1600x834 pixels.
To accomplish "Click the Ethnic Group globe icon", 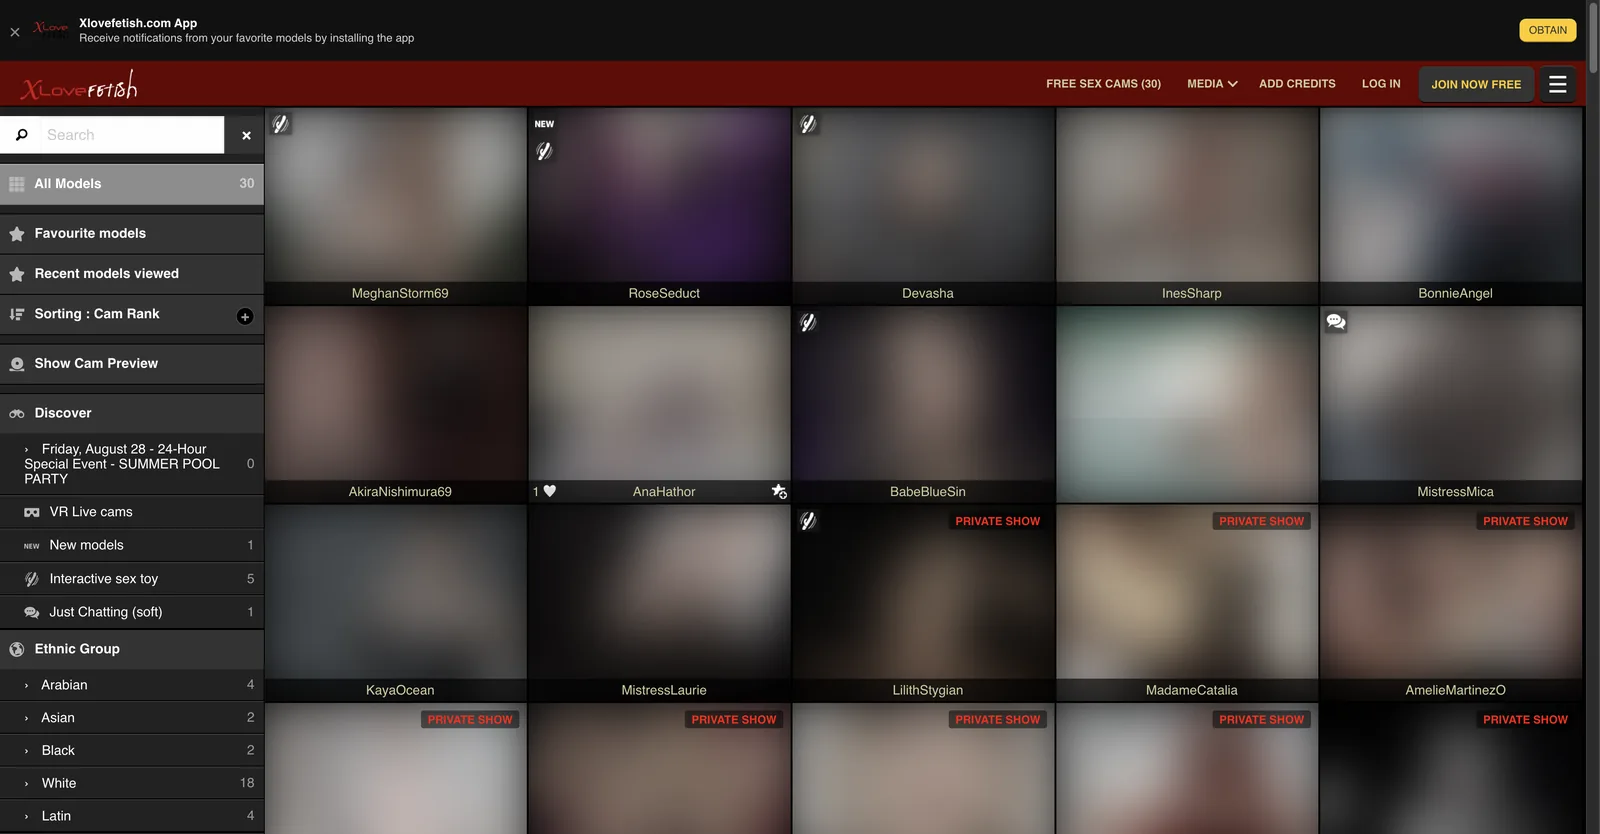I will point(17,649).
